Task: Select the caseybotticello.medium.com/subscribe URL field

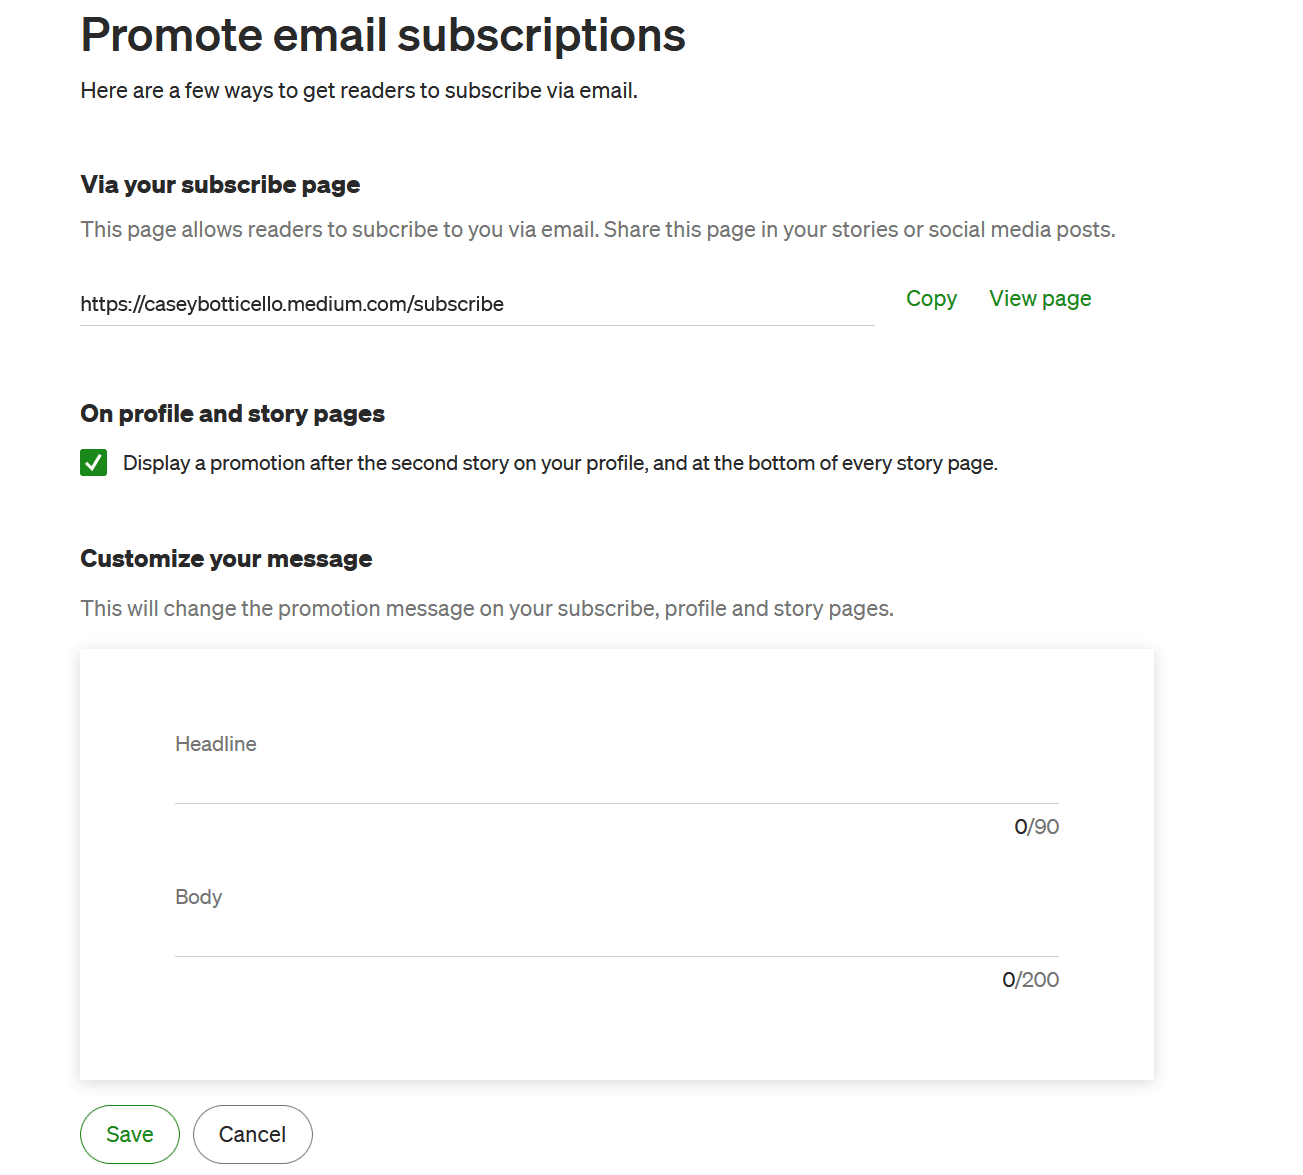Action: [x=477, y=304]
